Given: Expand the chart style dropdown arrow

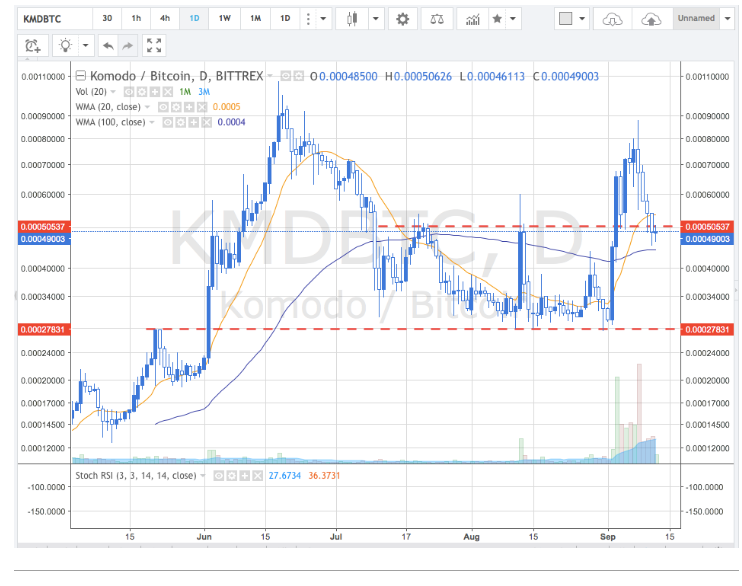Looking at the screenshot, I should tap(375, 19).
